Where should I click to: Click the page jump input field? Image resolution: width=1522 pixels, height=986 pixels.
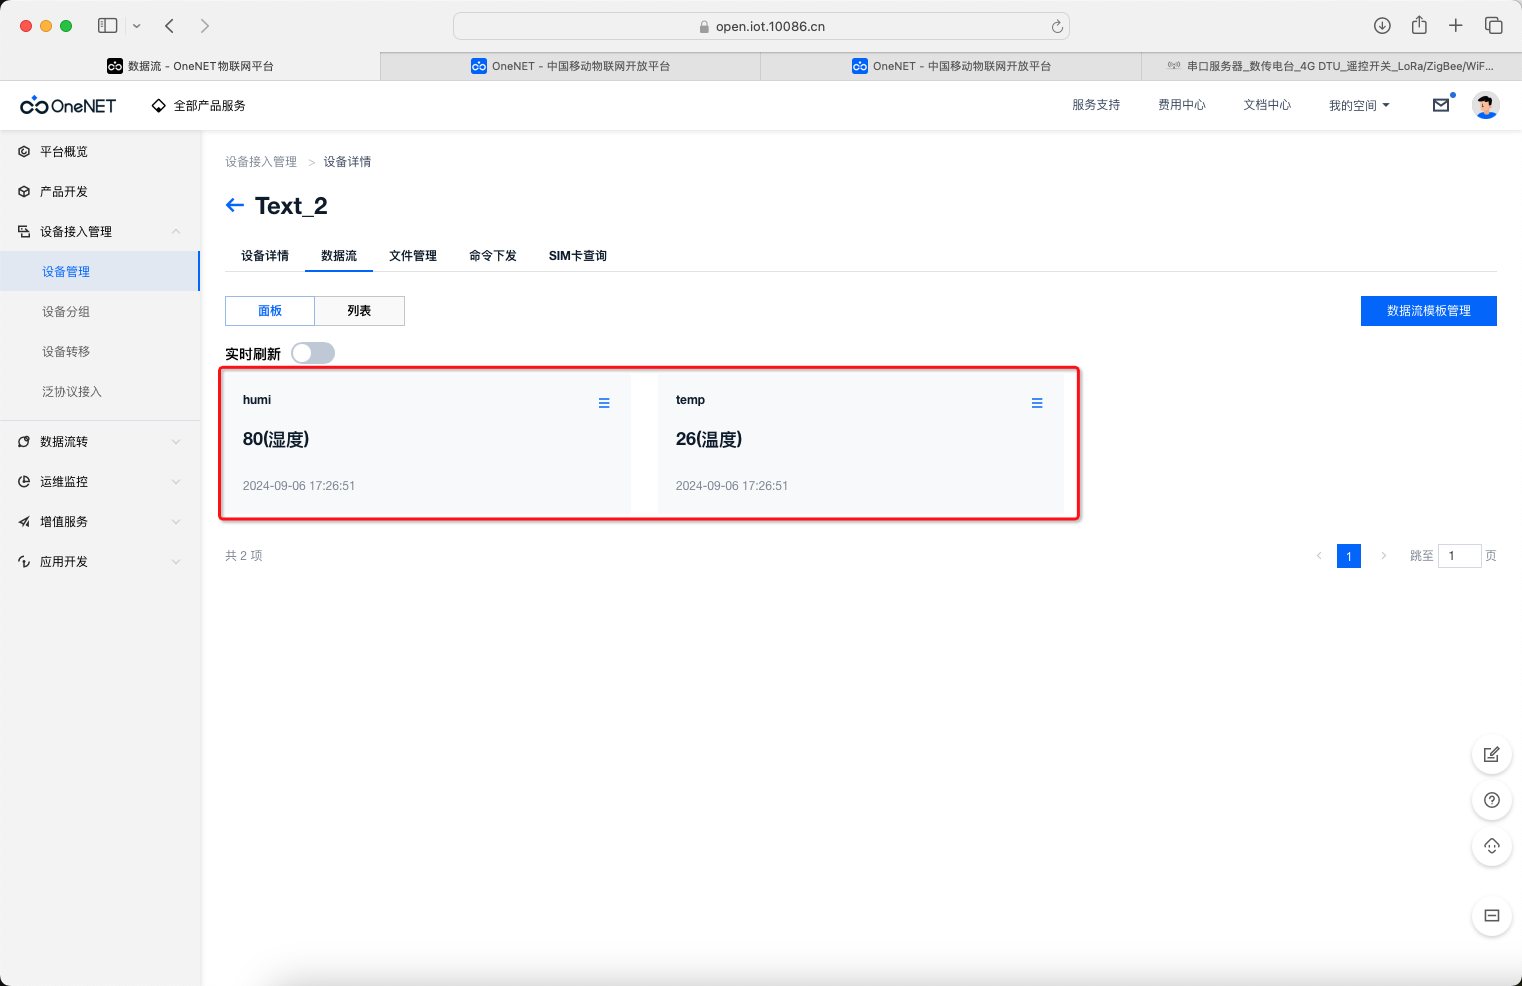click(1459, 556)
